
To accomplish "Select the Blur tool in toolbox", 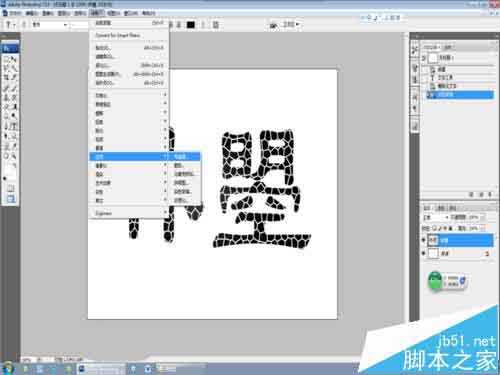I will 6,116.
